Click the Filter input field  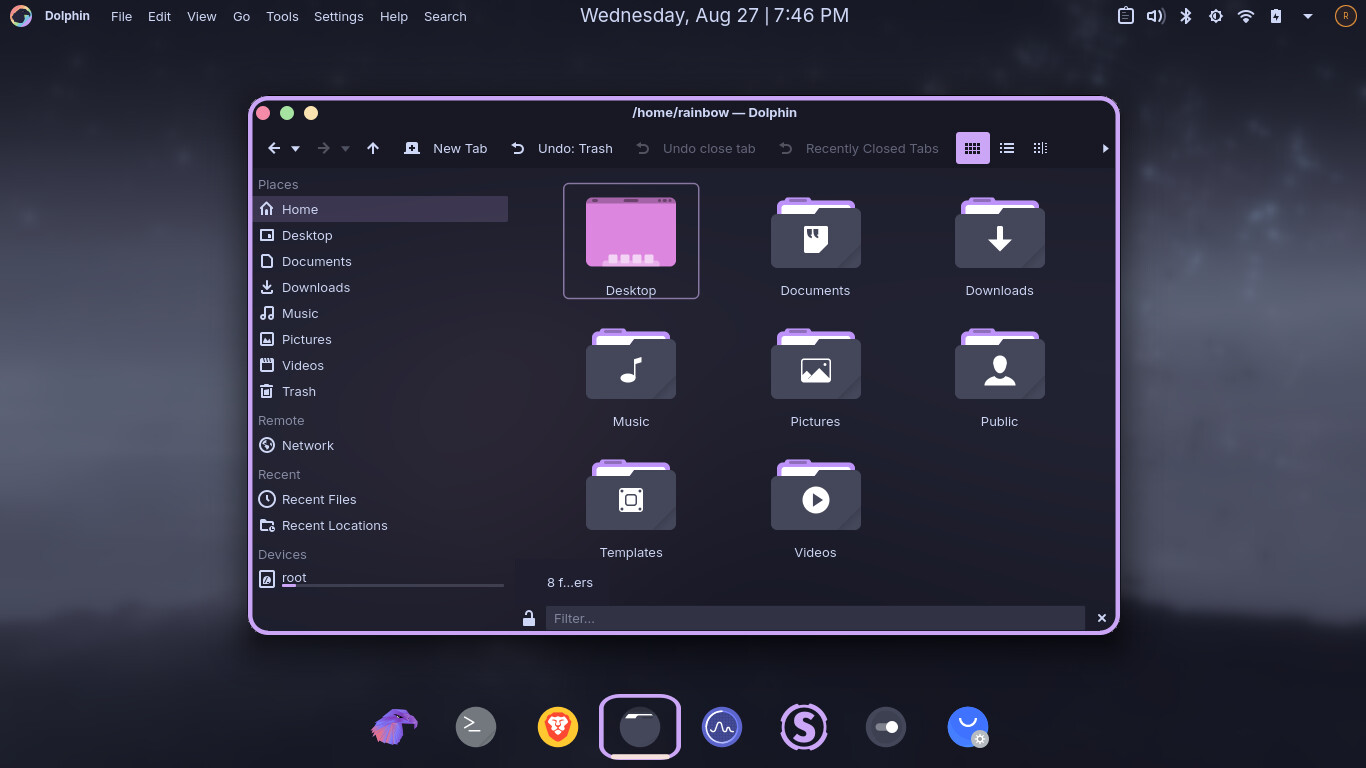pyautogui.click(x=814, y=618)
